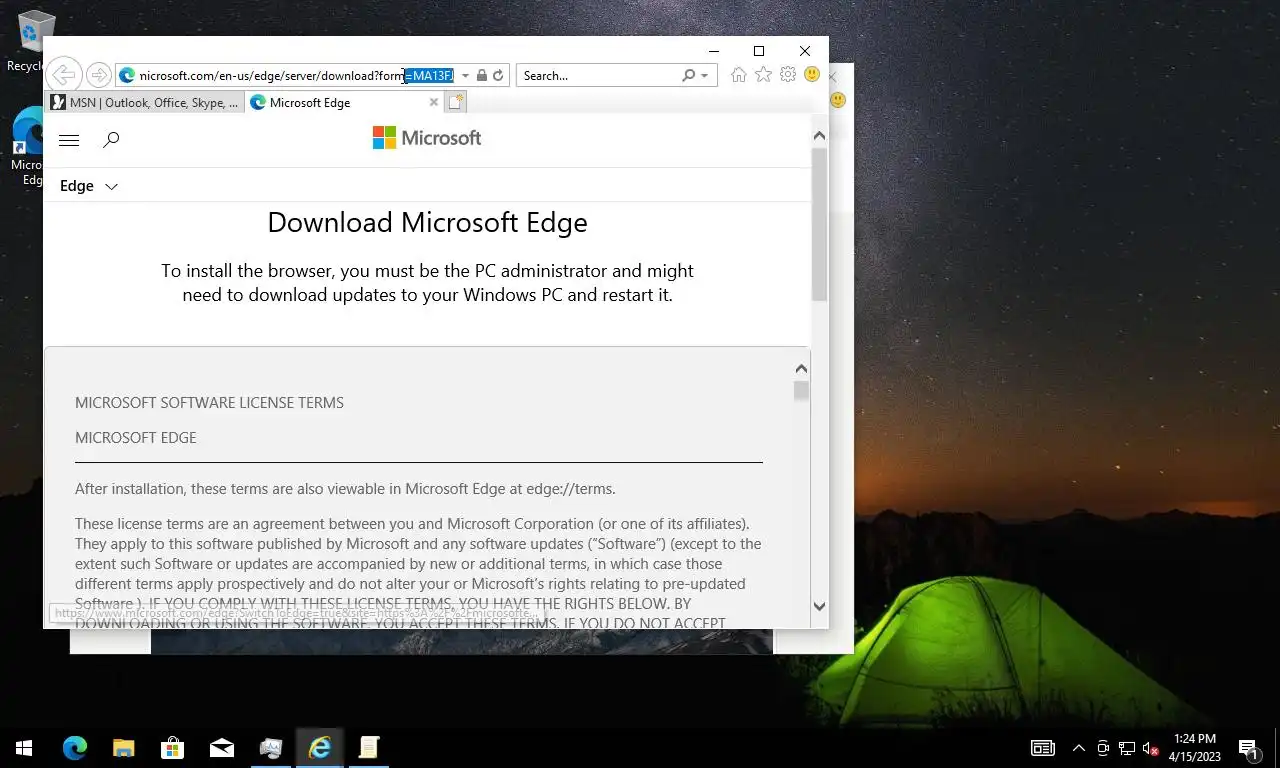Open the notepad document taskbar icon

pyautogui.click(x=369, y=748)
